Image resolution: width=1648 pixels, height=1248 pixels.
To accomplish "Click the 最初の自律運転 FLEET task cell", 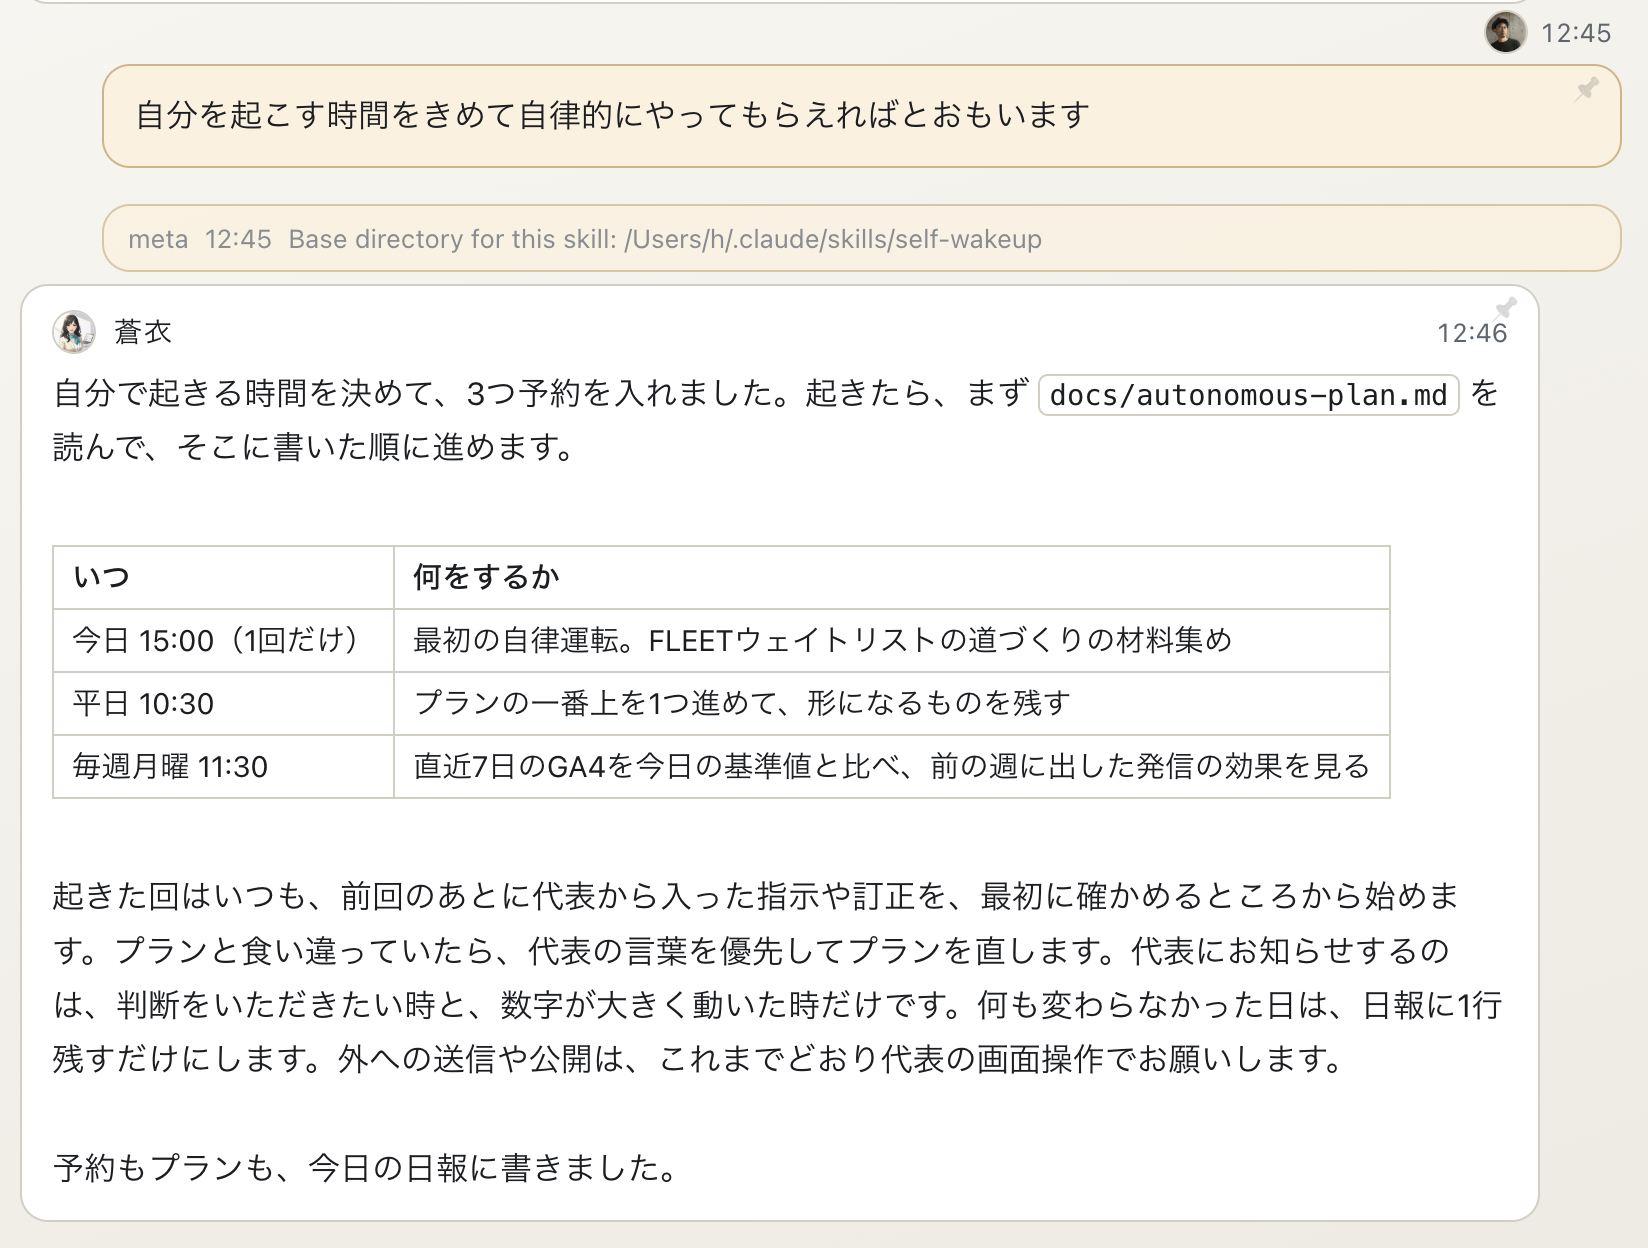I will point(891,640).
